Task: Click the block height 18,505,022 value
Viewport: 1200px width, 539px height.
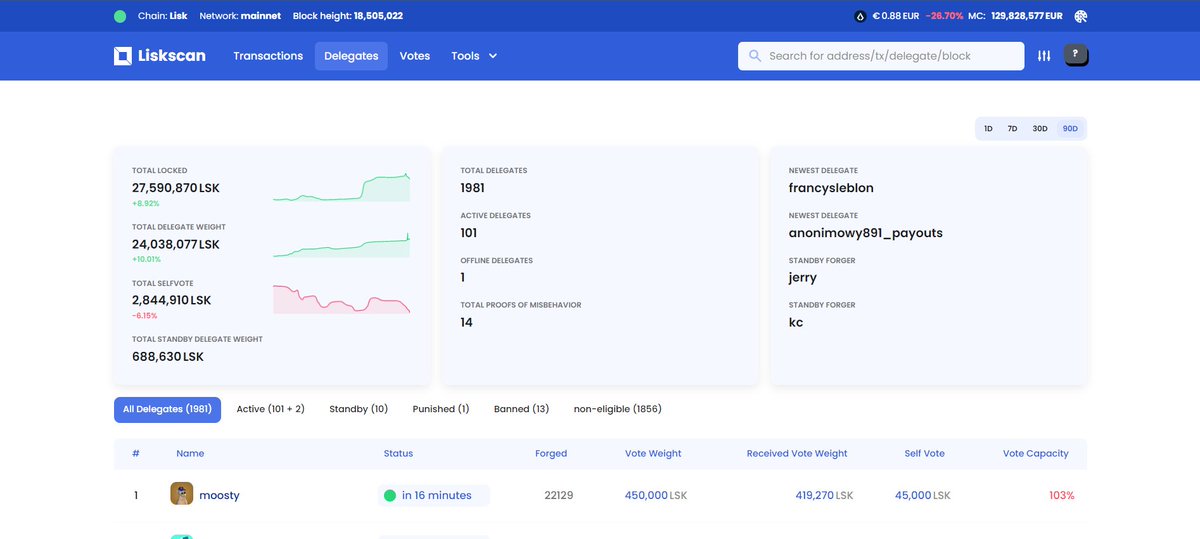Action: click(378, 16)
